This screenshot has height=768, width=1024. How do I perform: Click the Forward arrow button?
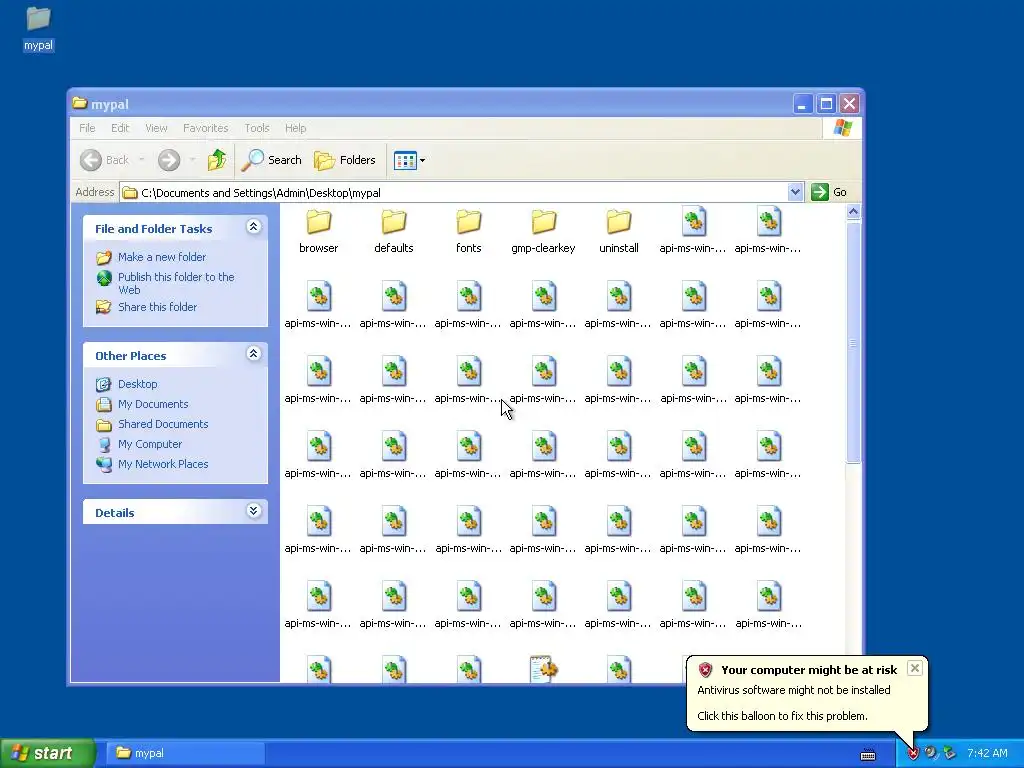click(168, 160)
